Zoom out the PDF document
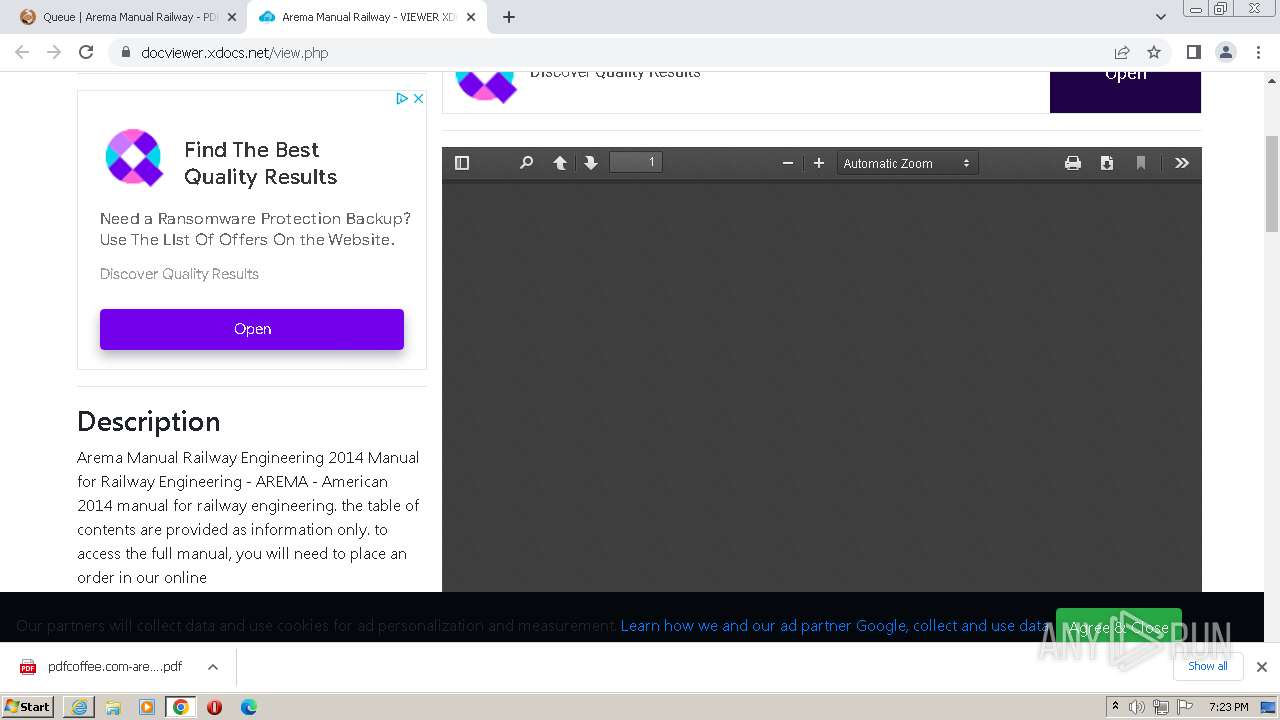 click(788, 163)
